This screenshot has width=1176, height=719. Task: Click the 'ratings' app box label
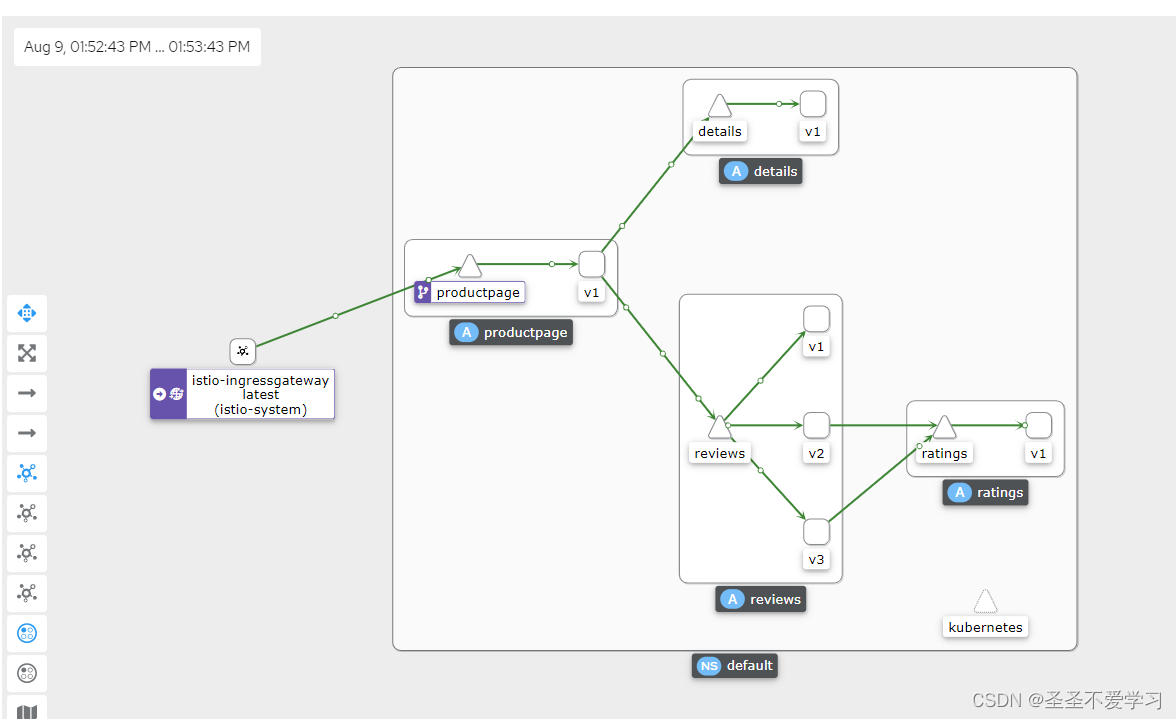click(986, 493)
